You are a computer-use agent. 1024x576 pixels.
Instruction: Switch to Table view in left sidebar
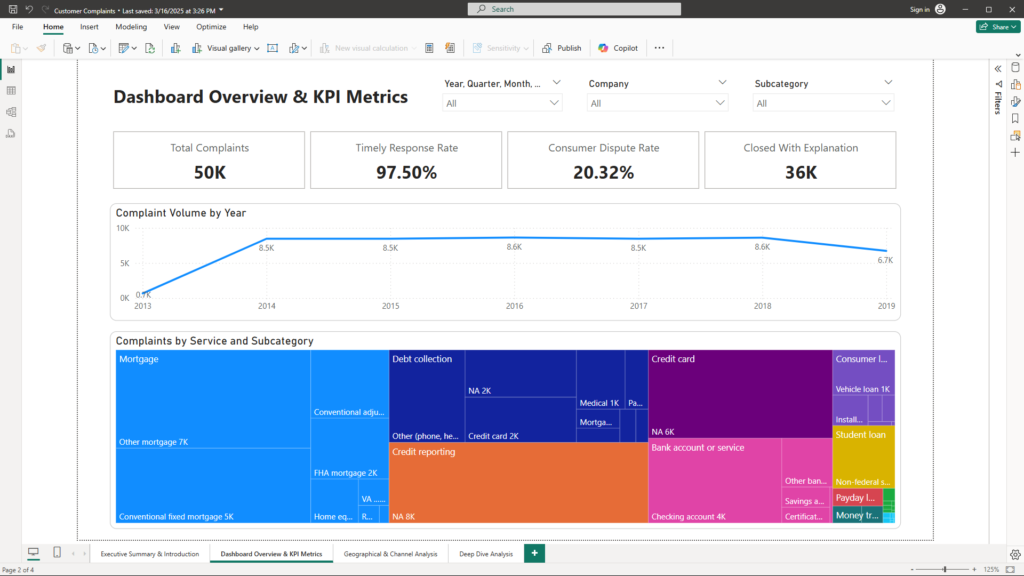11,90
